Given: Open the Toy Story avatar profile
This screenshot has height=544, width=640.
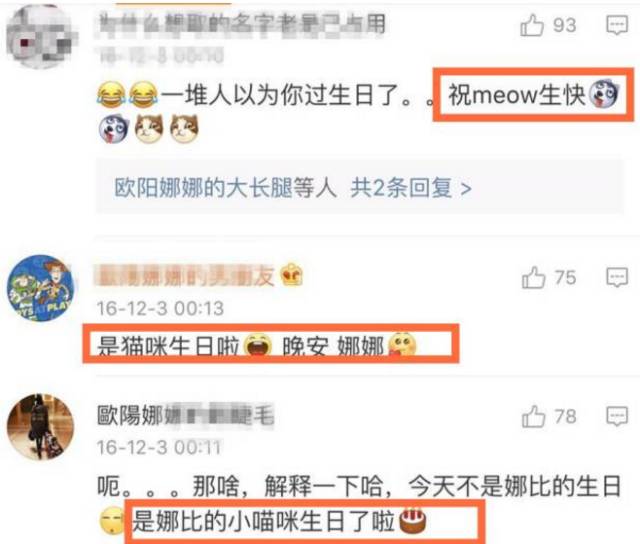Looking at the screenshot, I should point(40,288).
